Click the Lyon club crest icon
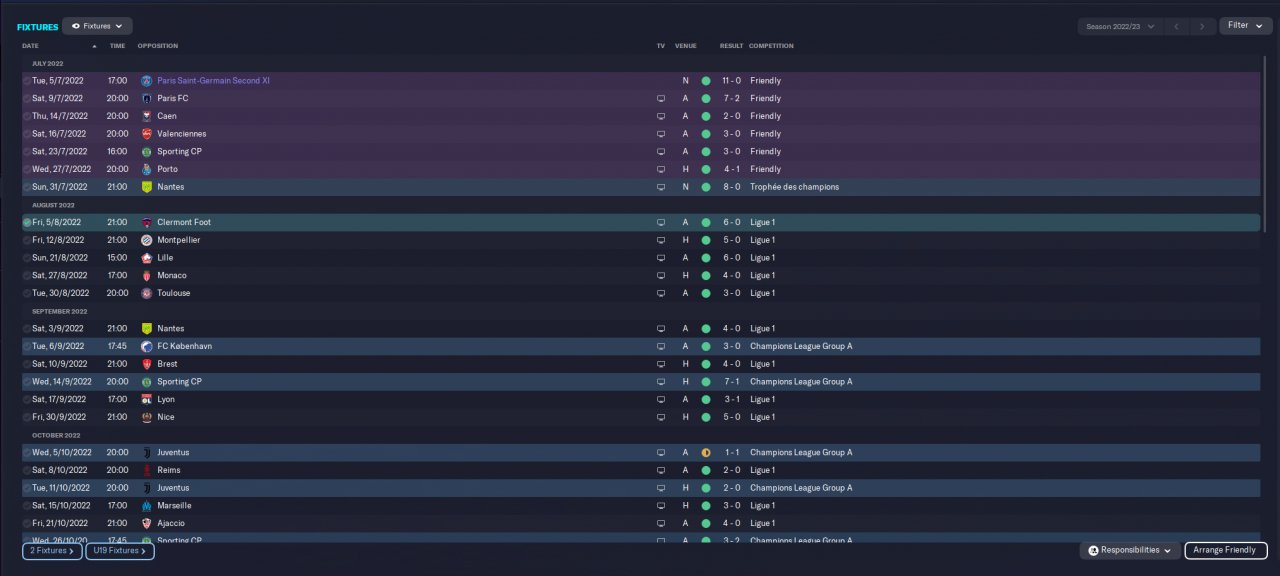Screen dimensions: 1280x576 (x=146, y=399)
